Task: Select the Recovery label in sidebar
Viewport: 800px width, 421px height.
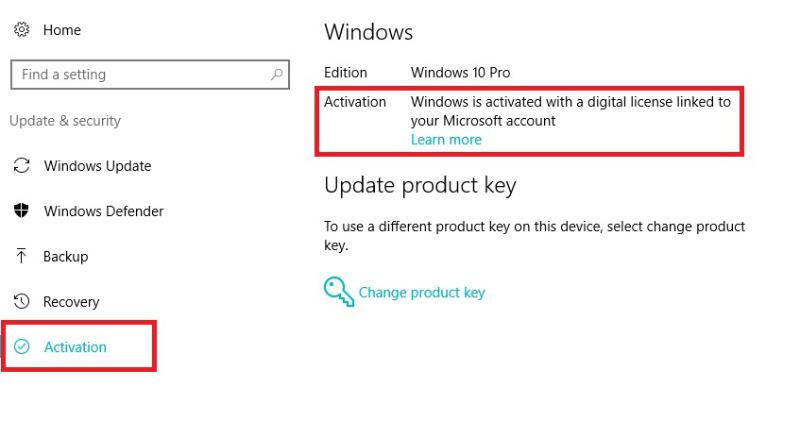Action: click(71, 302)
